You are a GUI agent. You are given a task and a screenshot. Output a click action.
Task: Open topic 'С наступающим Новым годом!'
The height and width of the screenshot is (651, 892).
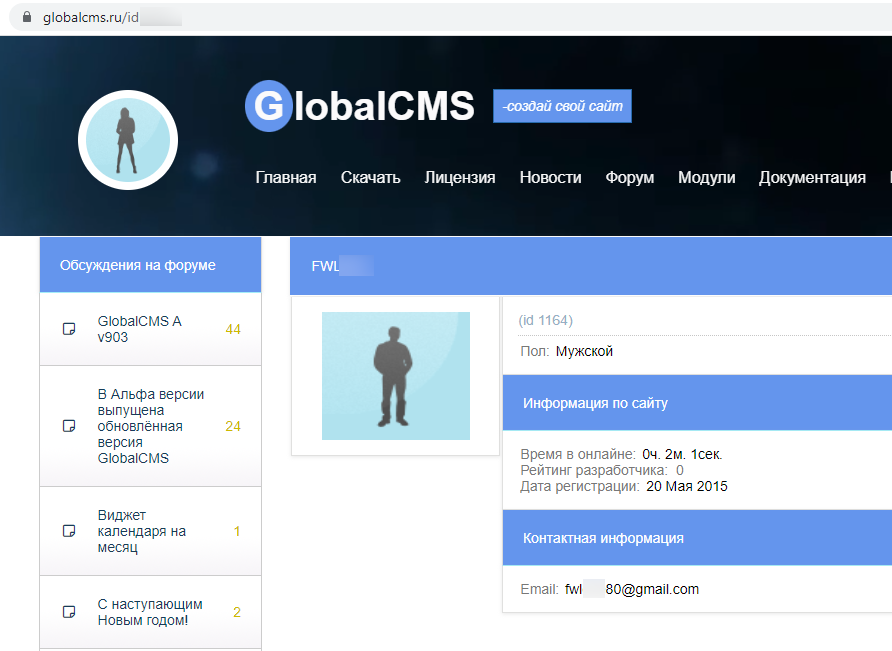[x=150, y=612]
